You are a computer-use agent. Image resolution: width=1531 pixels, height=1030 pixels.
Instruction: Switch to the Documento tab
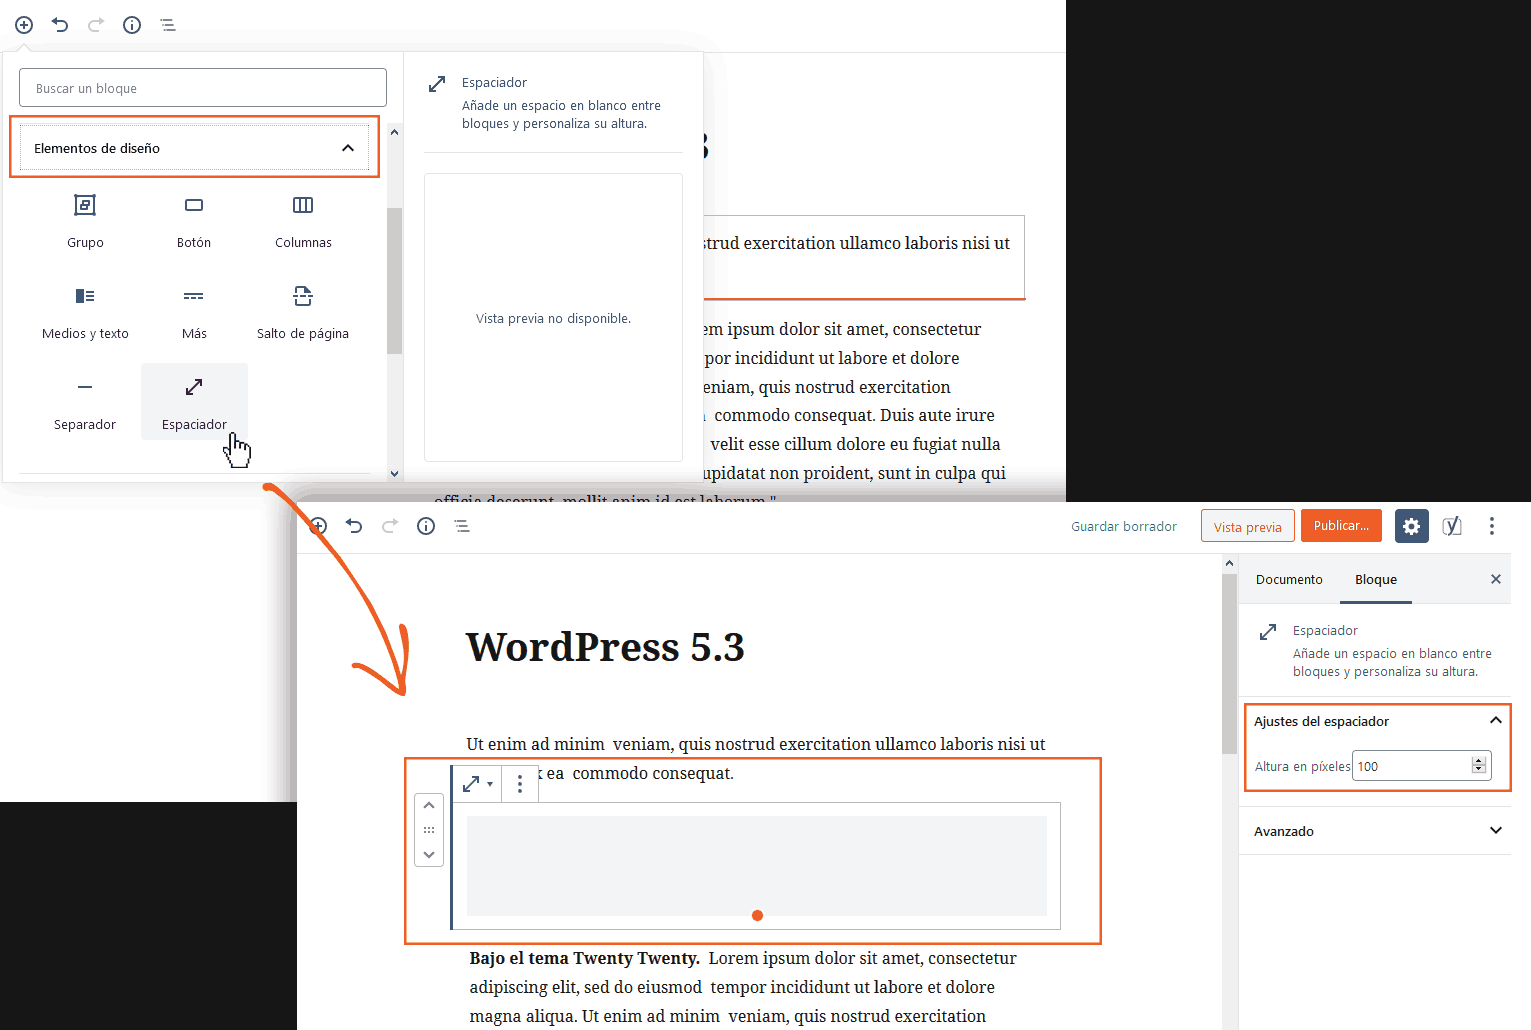(x=1289, y=580)
